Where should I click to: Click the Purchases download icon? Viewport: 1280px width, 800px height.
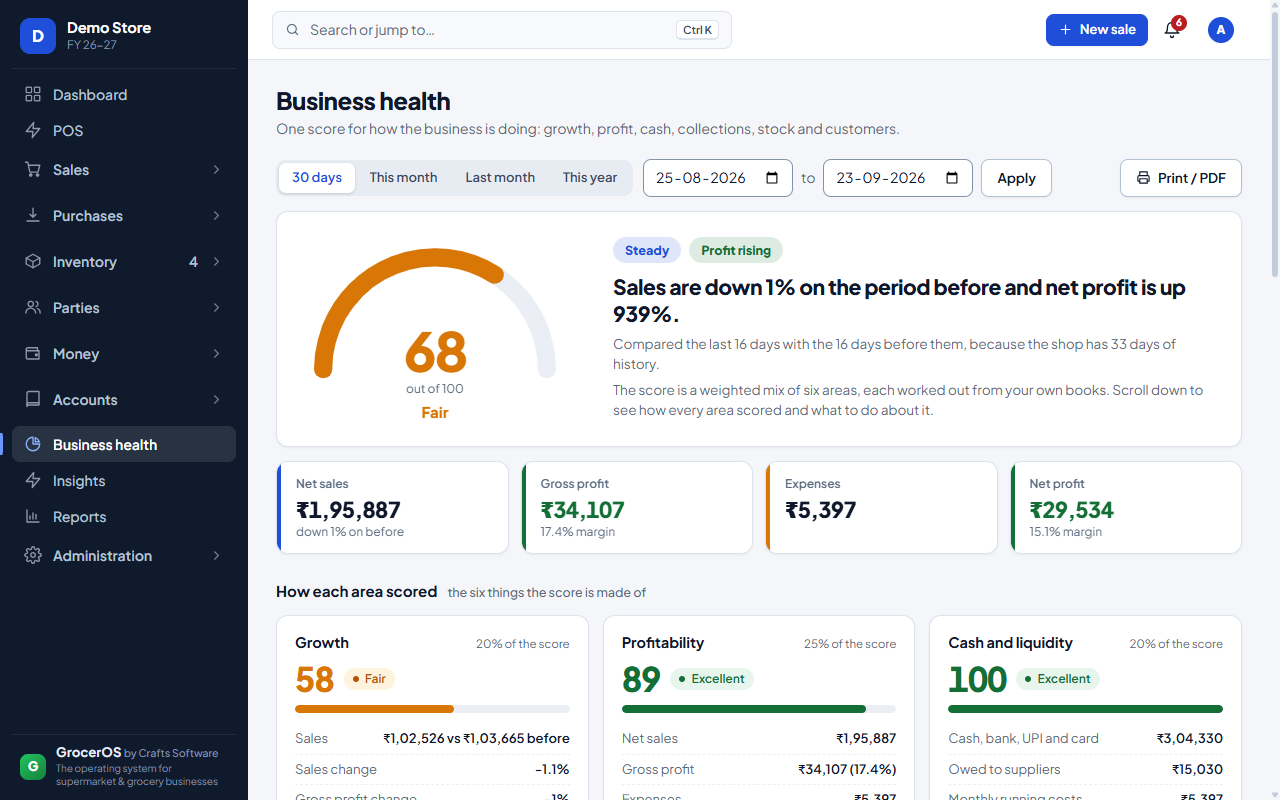pyautogui.click(x=33, y=216)
